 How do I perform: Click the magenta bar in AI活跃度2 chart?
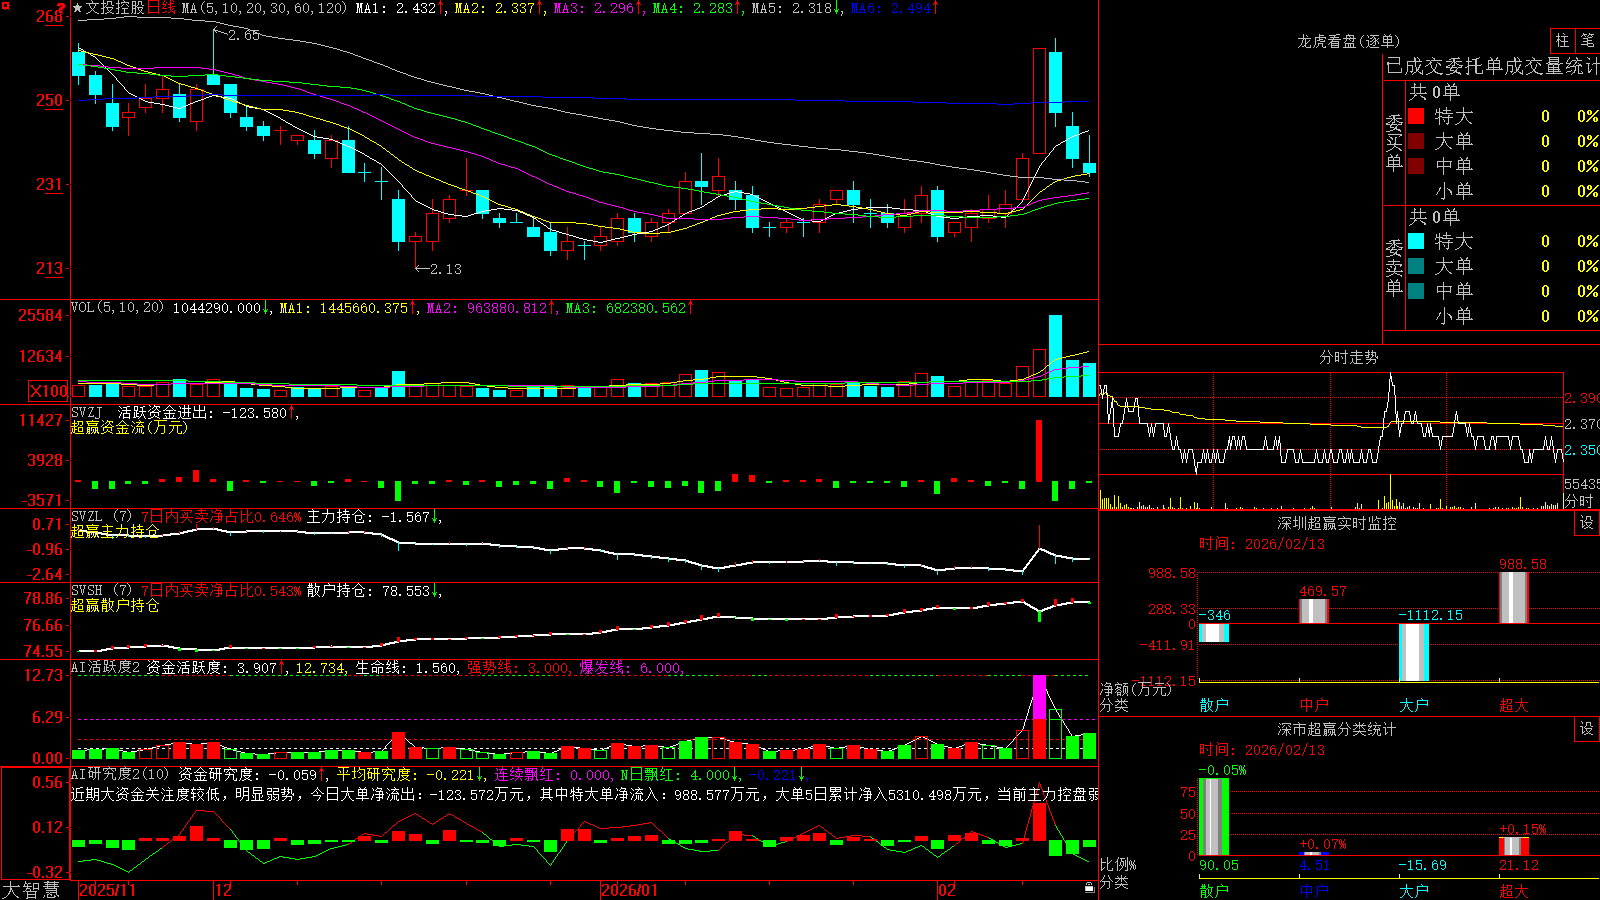tap(1039, 697)
